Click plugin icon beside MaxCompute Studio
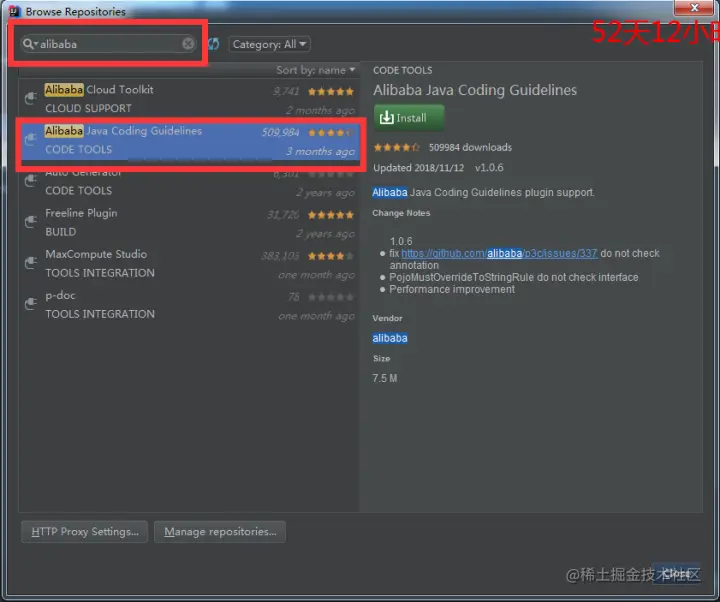 [x=31, y=263]
